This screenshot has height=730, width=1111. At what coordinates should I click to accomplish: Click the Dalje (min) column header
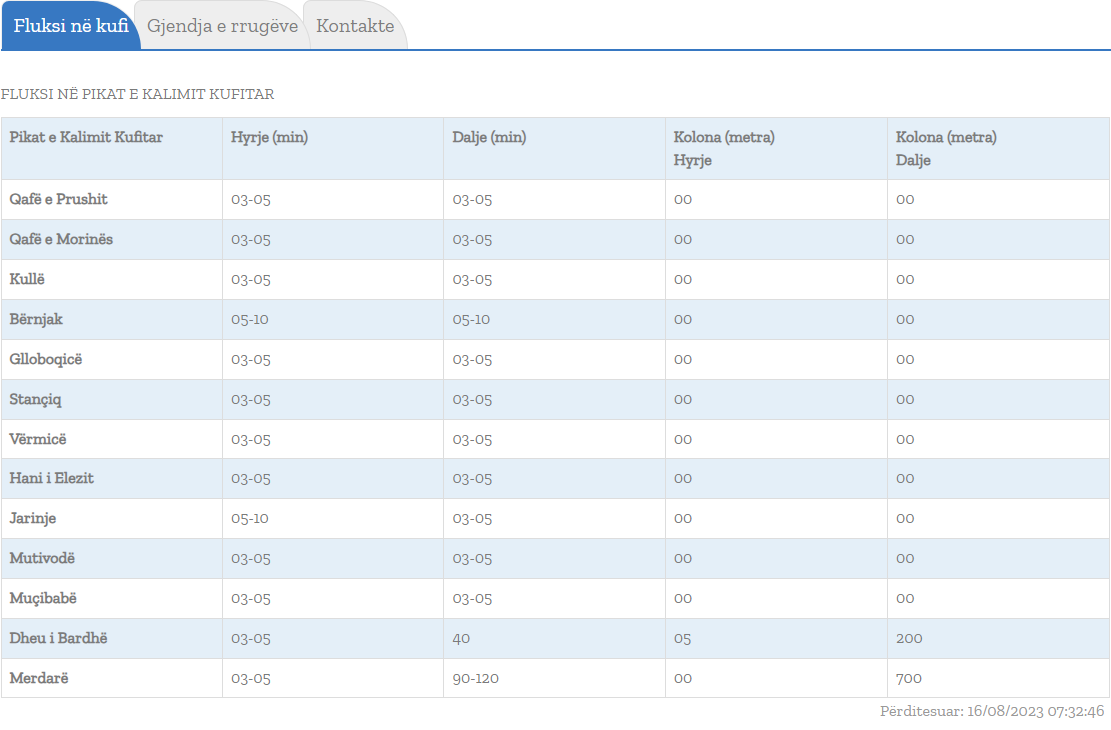489,137
